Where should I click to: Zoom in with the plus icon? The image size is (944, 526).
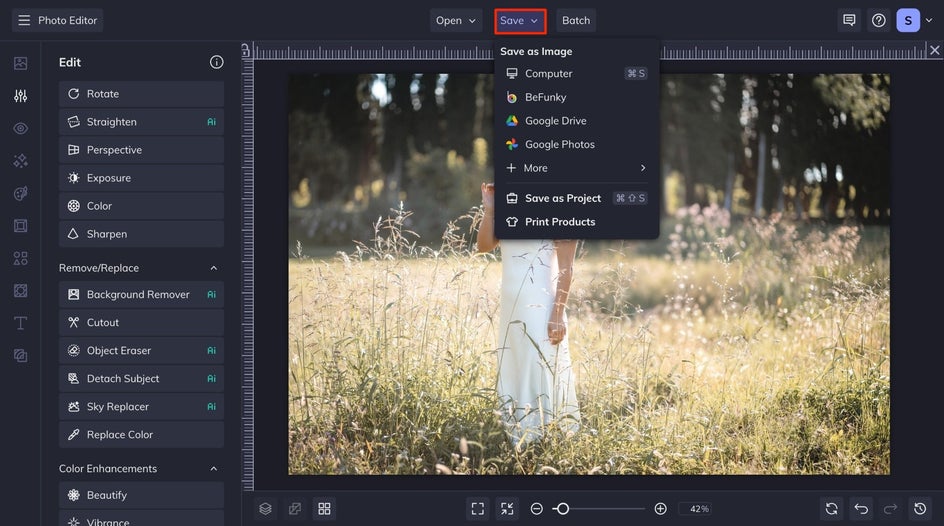[660, 509]
